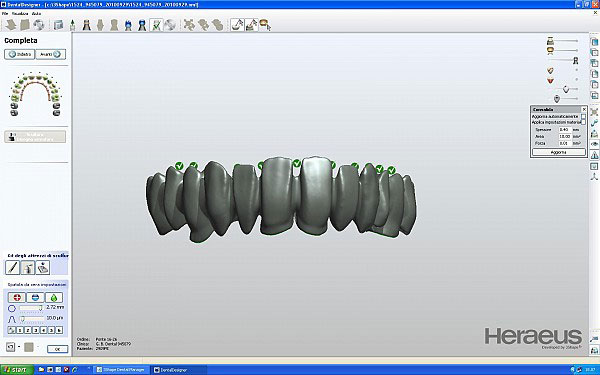The image size is (600, 375).
Task: Open the warning triangle icon in right sidebar
Action: pyautogui.click(x=594, y=155)
